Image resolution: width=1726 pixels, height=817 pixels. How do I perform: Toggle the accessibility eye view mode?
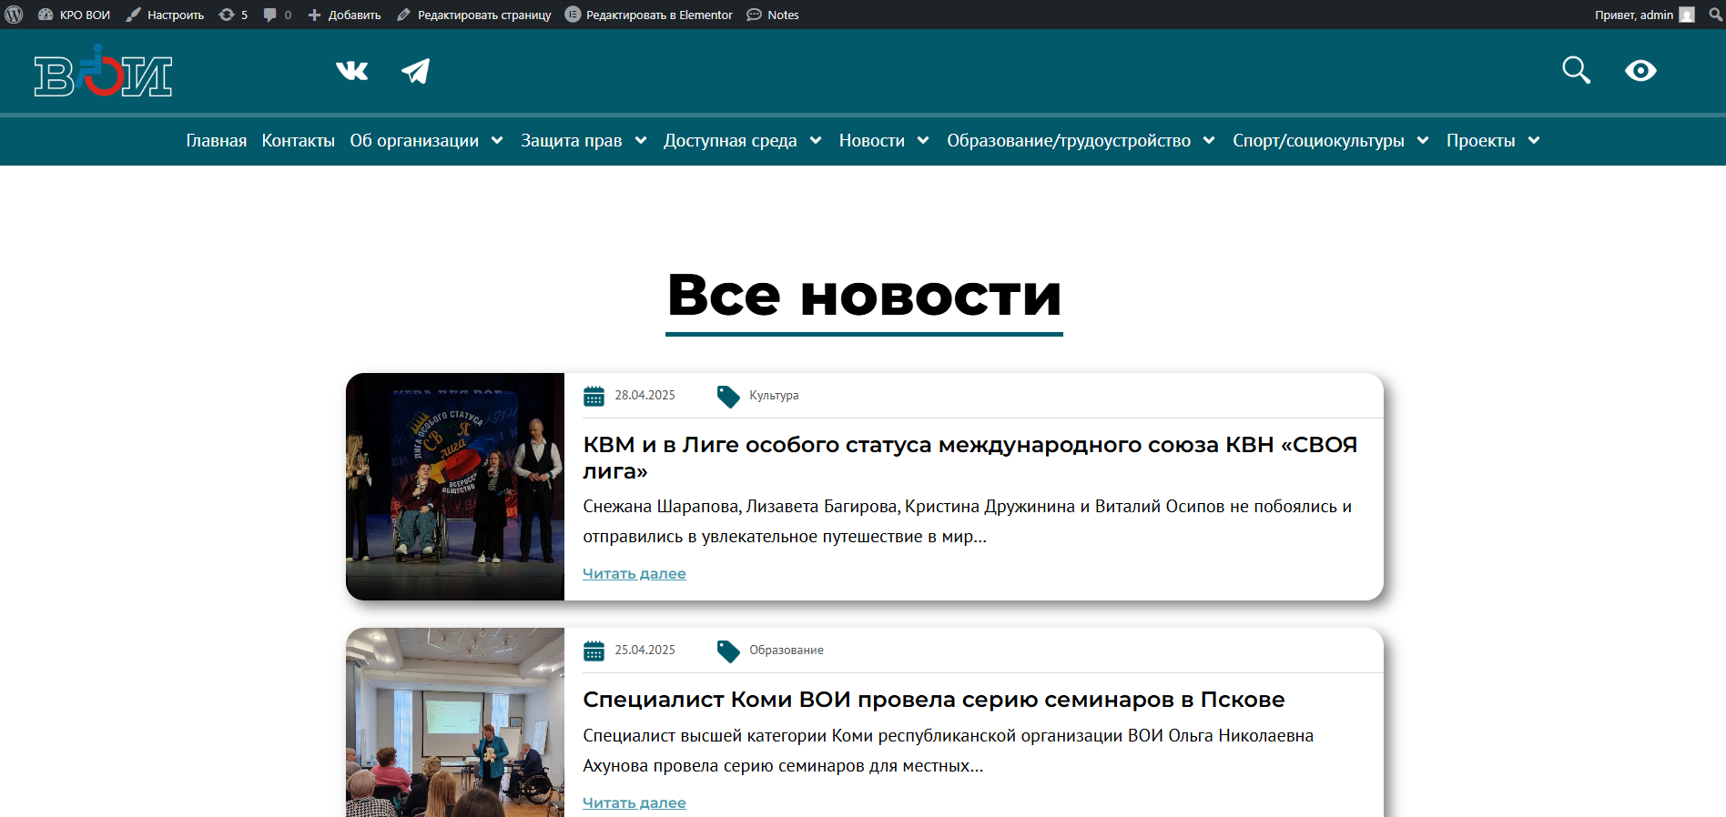point(1640,70)
